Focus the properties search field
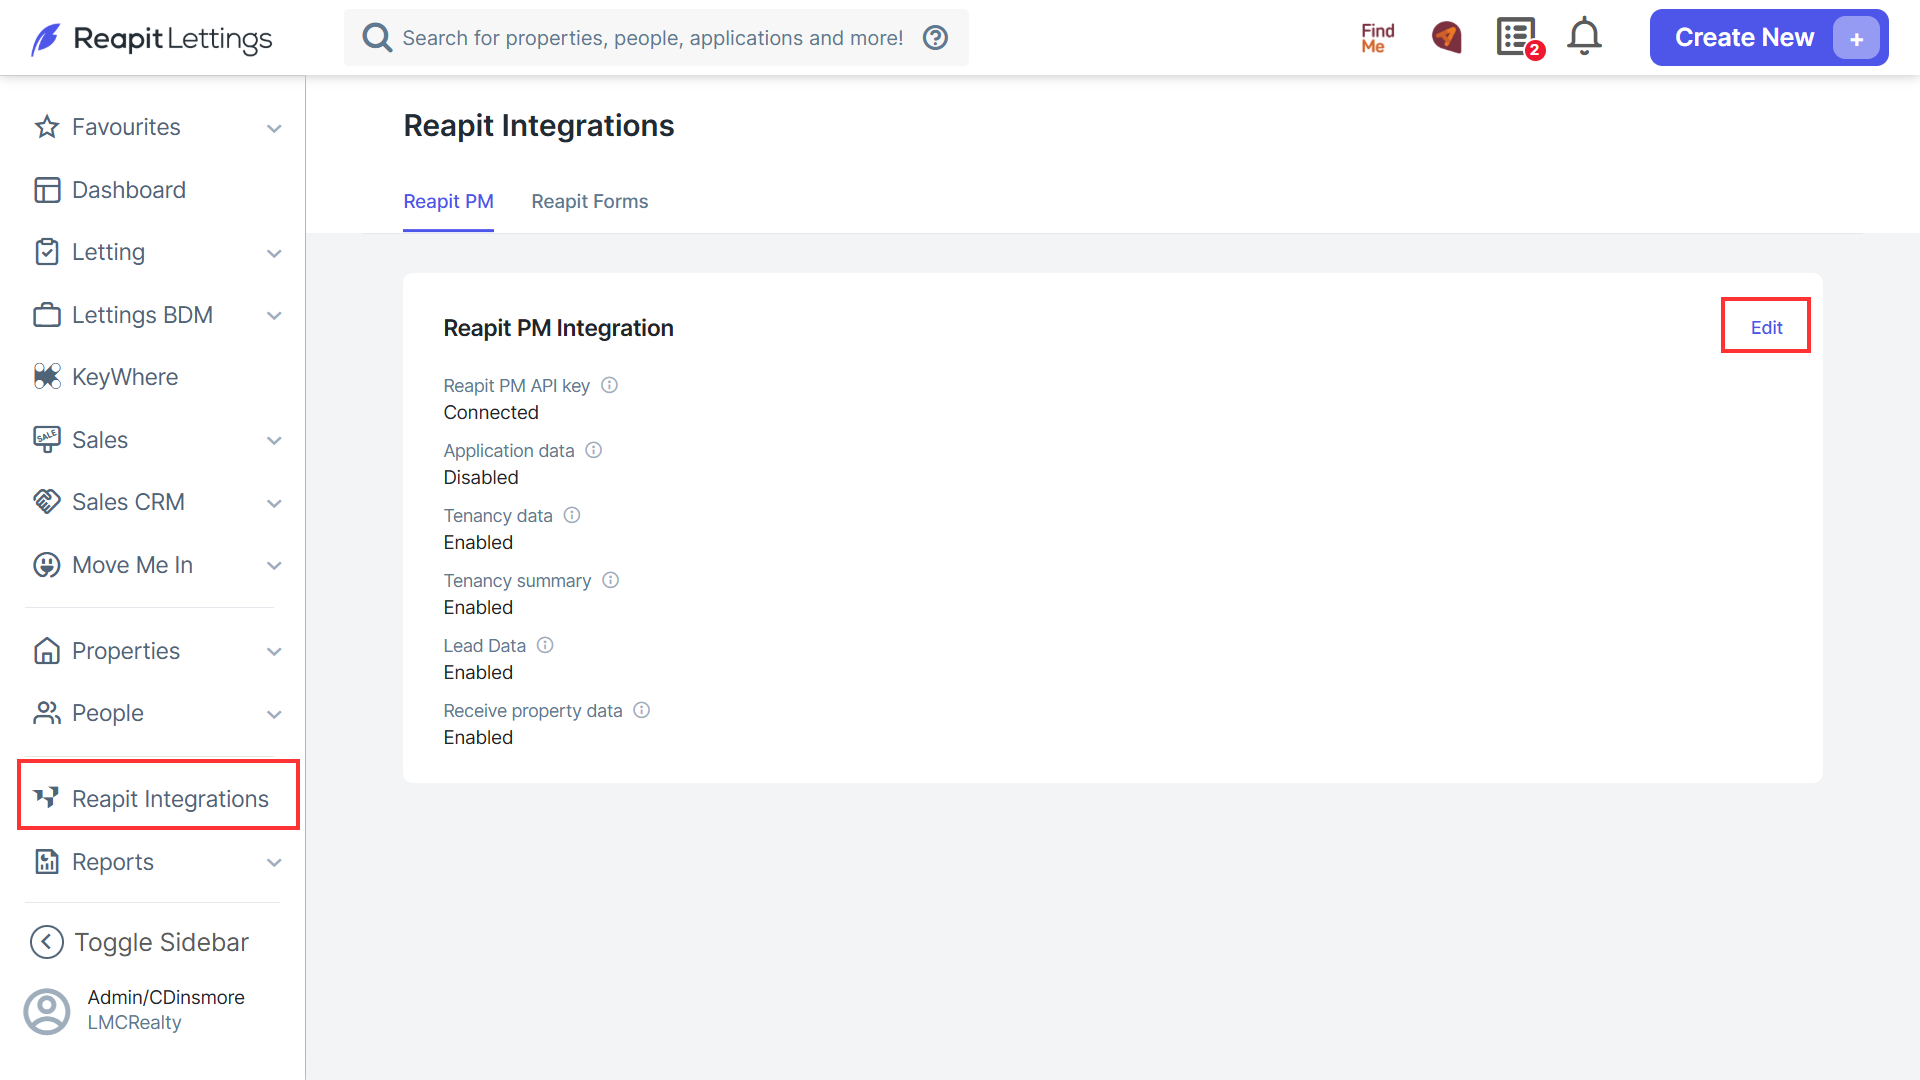 (656, 38)
